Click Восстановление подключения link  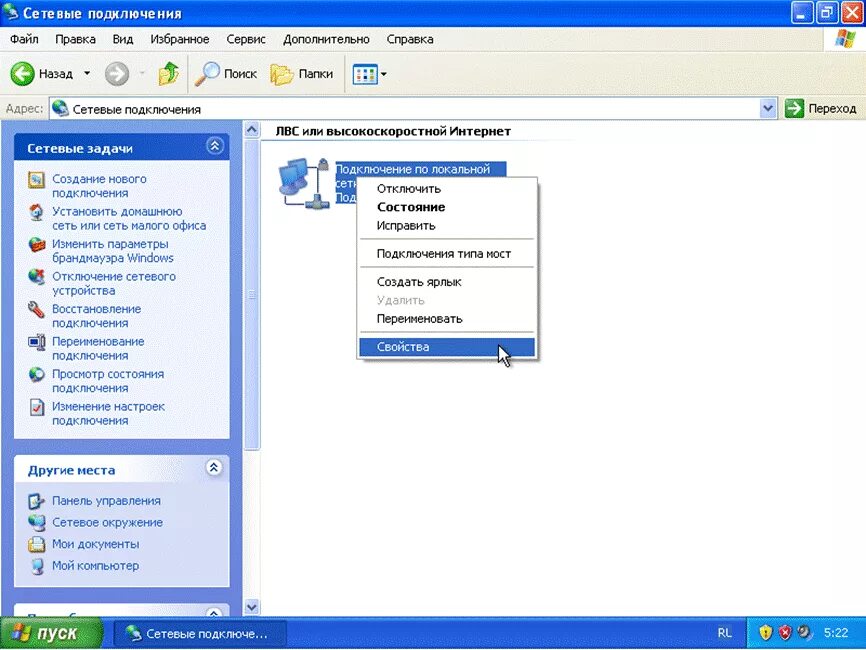(x=97, y=316)
